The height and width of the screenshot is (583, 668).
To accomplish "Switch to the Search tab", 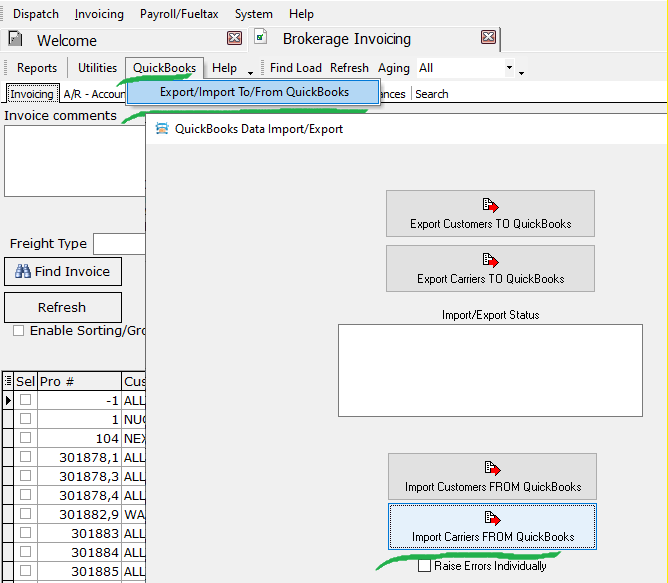I will pos(432,94).
